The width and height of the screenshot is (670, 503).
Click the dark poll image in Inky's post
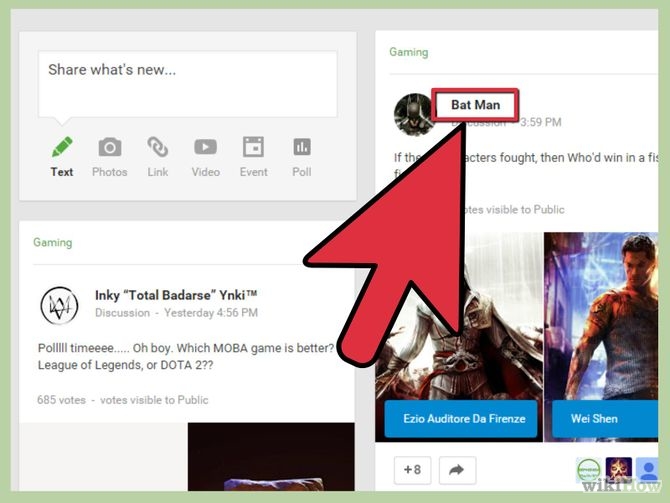271,457
